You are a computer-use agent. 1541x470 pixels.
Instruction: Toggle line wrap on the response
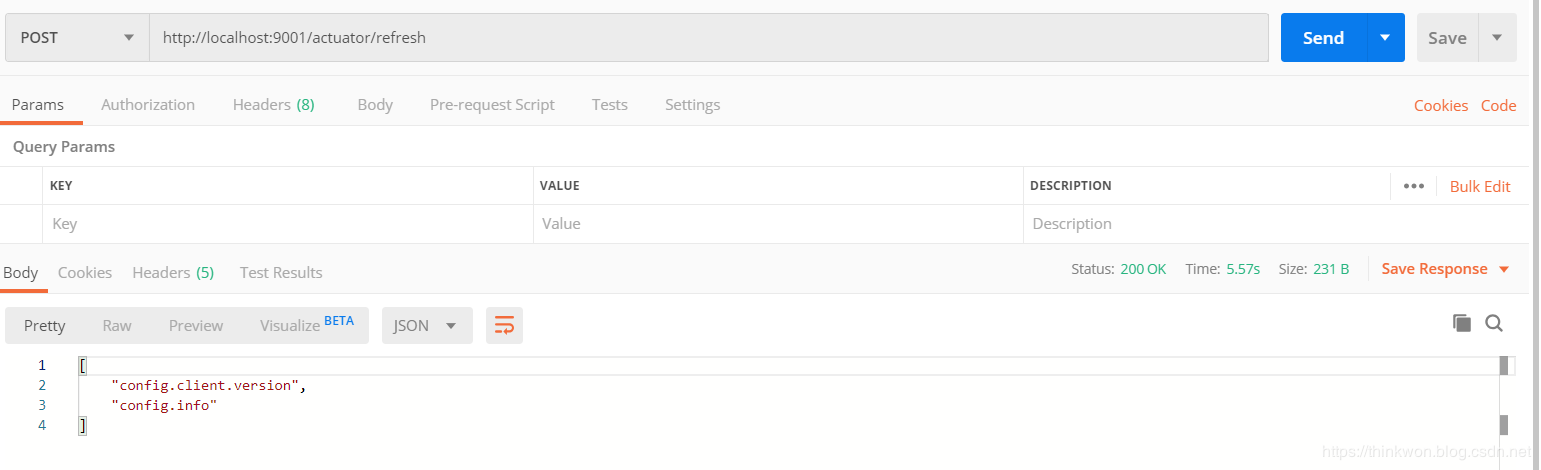504,326
